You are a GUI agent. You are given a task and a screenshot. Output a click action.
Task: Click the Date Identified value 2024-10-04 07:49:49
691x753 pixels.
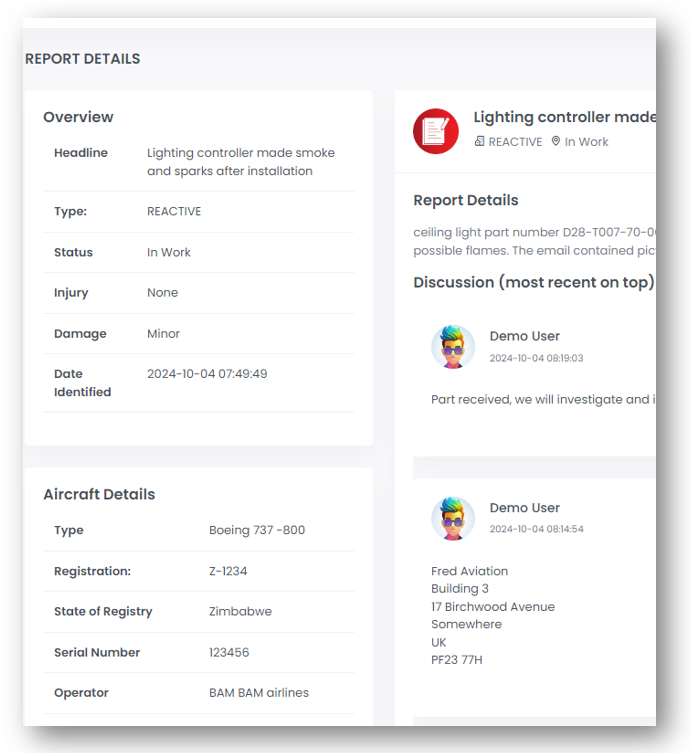[207, 374]
